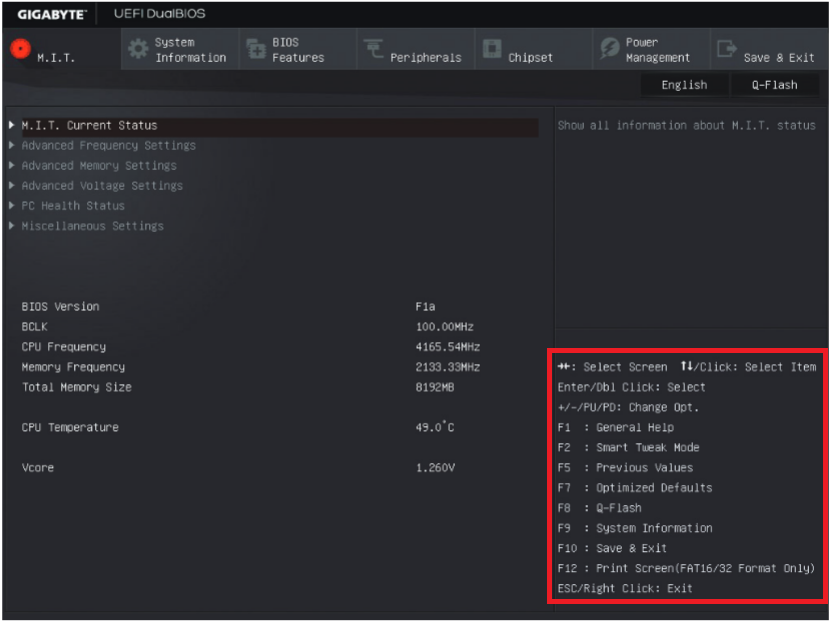Click the English language button
The width and height of the screenshot is (834, 623).
tap(685, 85)
